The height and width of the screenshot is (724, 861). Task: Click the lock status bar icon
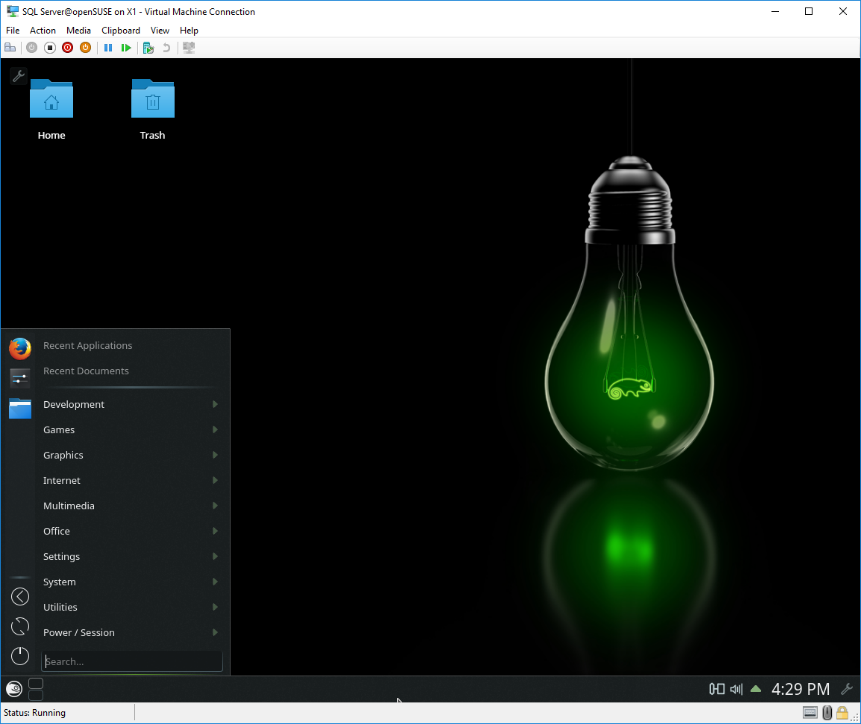coord(842,712)
